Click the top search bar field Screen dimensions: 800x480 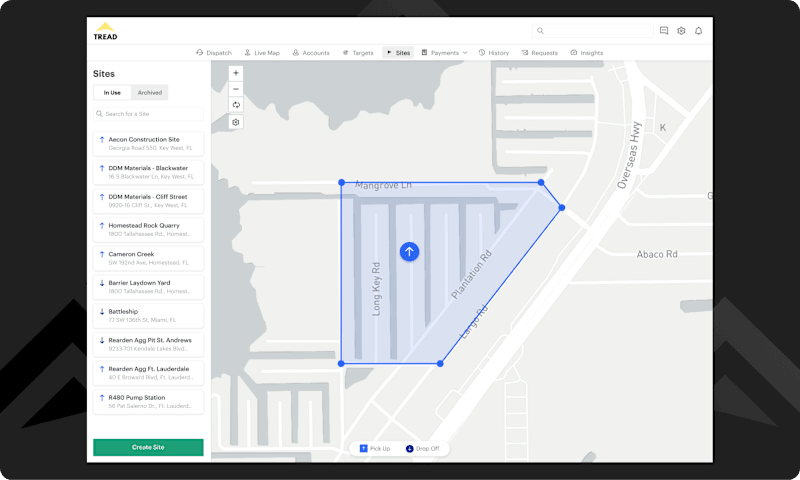[592, 31]
